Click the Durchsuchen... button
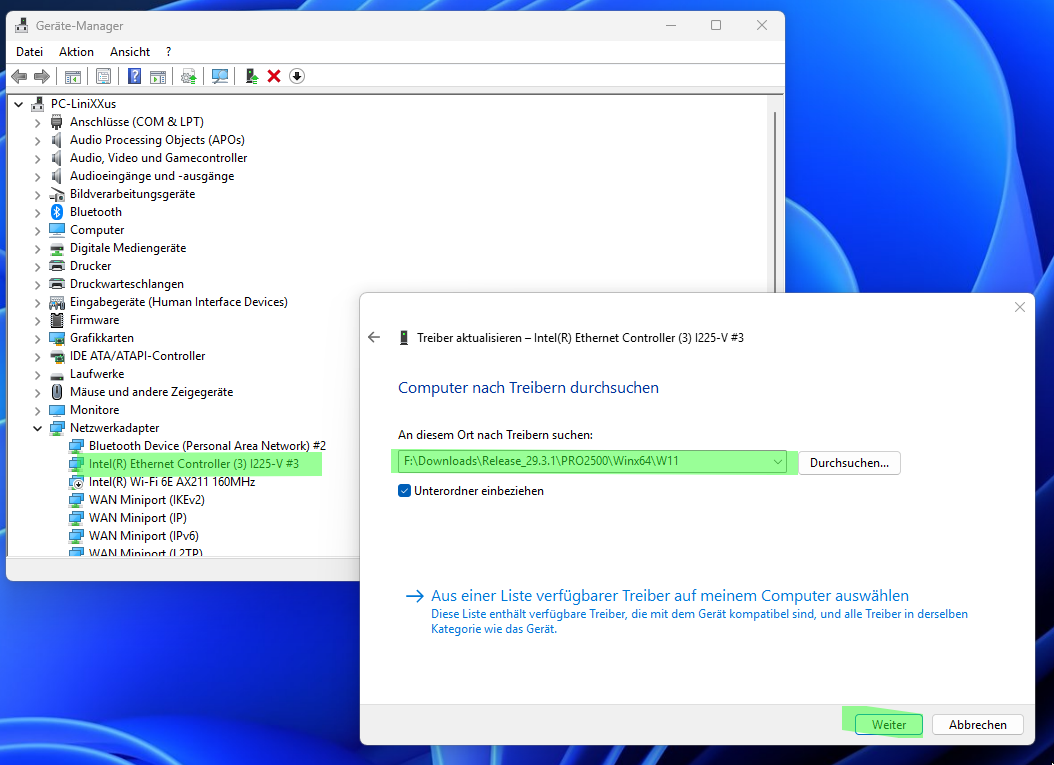 click(849, 462)
